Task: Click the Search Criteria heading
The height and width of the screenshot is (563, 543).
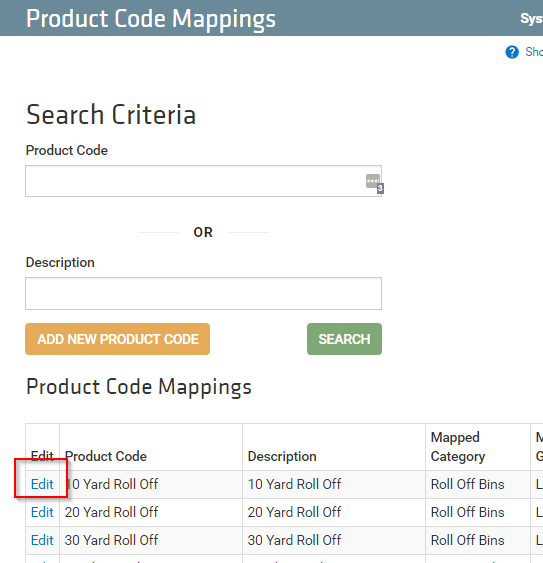Action: pos(111,115)
